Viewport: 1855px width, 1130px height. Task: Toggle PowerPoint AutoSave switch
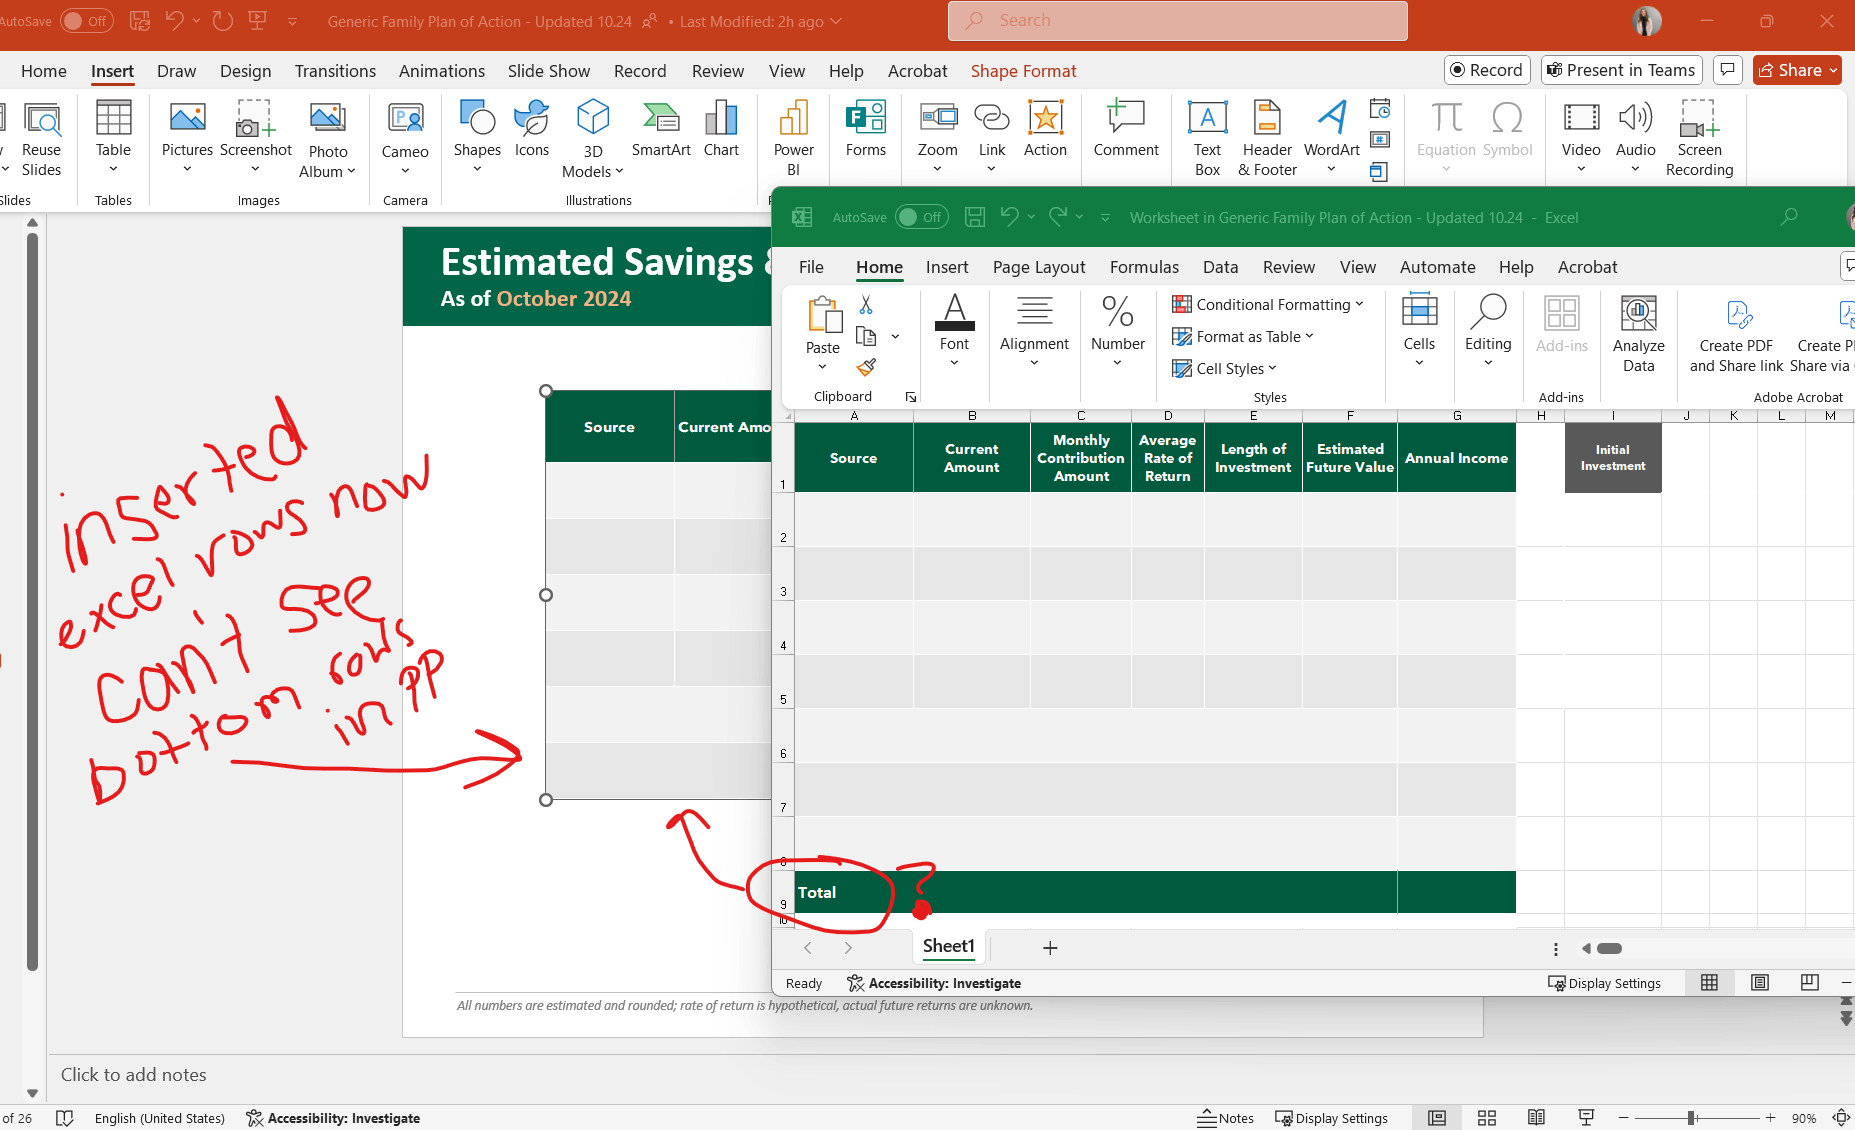tap(87, 20)
